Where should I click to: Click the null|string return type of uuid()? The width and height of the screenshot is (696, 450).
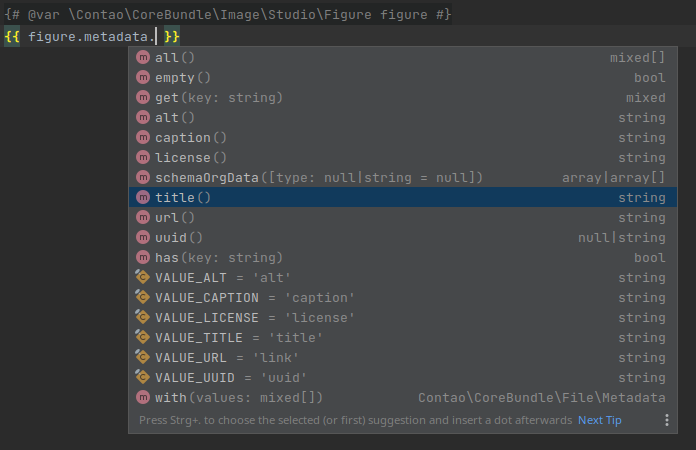(621, 237)
